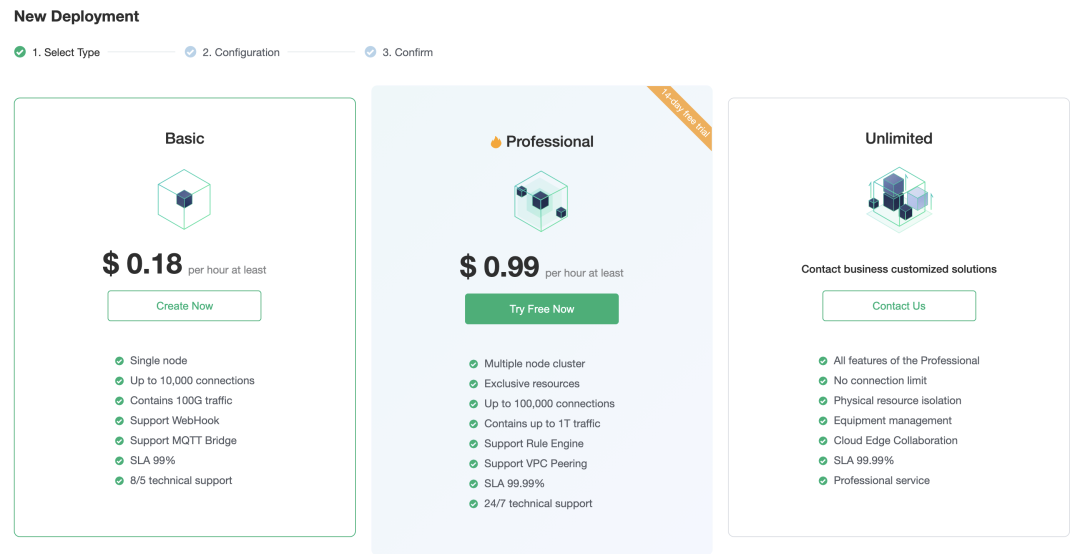This screenshot has width=1080, height=554.
Task: Go to the 2. Configuration step
Action: [x=241, y=52]
